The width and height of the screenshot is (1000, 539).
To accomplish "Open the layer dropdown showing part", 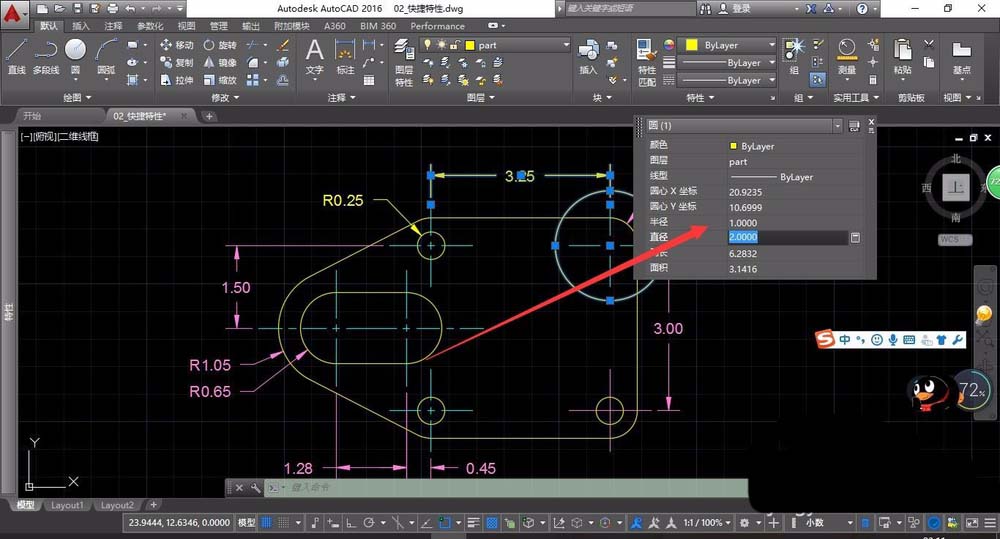I will pos(495,45).
